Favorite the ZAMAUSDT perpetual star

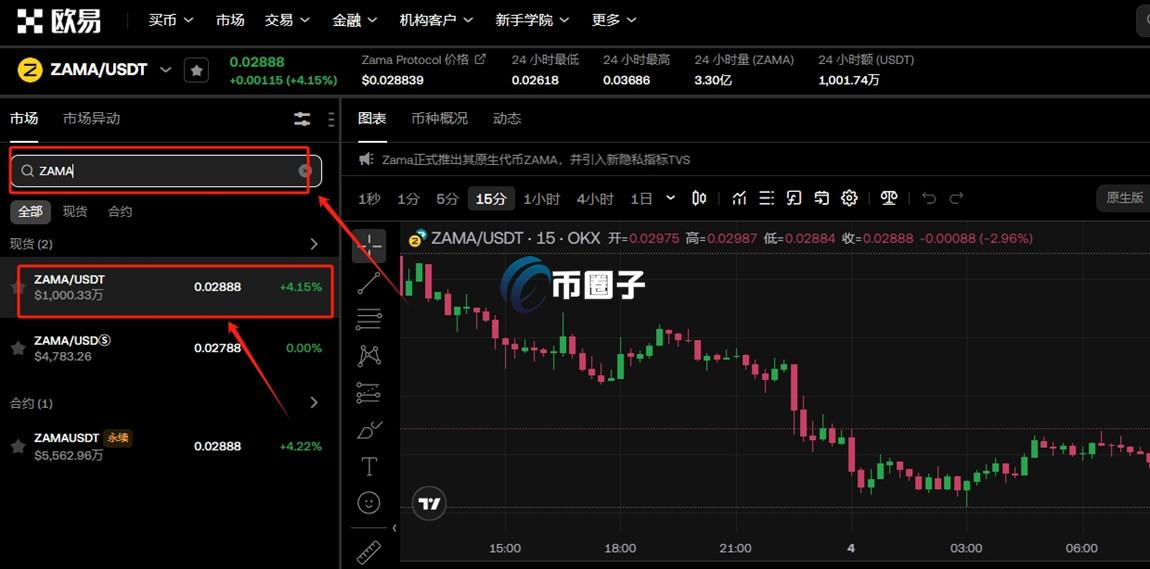(18, 447)
